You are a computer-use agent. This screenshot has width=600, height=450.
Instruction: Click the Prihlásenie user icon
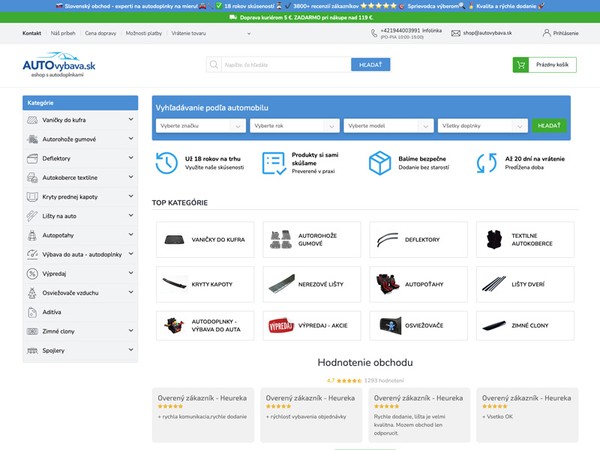tap(547, 33)
